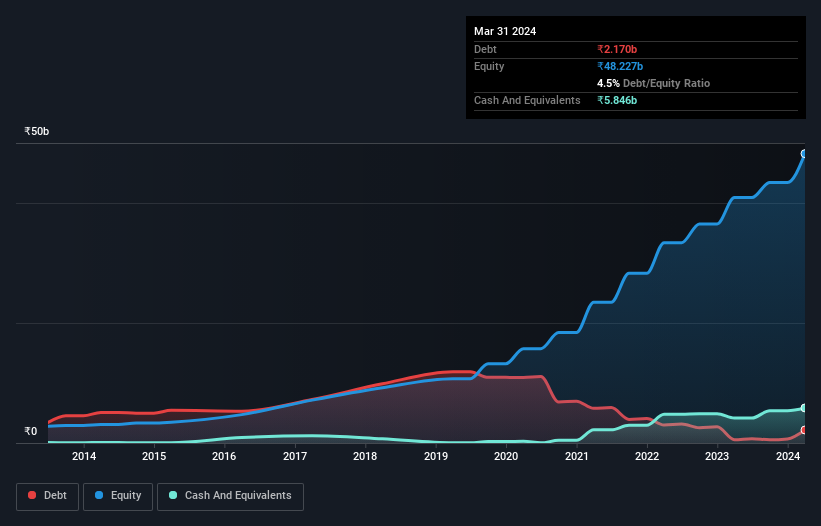Click the 2020 x-axis label
The width and height of the screenshot is (821, 526).
coord(506,456)
